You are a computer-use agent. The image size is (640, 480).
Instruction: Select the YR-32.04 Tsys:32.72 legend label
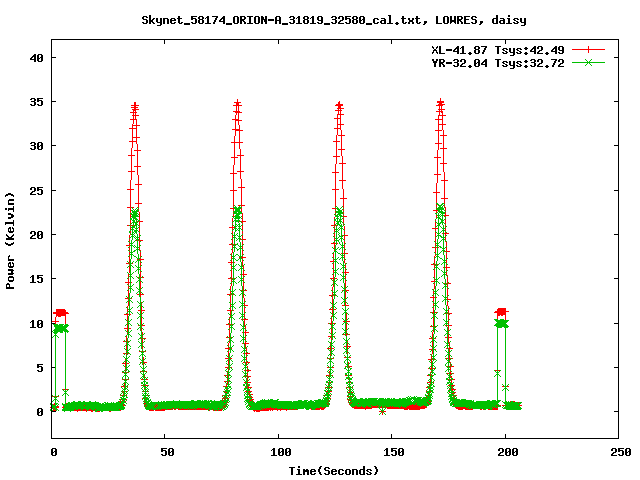pos(498,63)
